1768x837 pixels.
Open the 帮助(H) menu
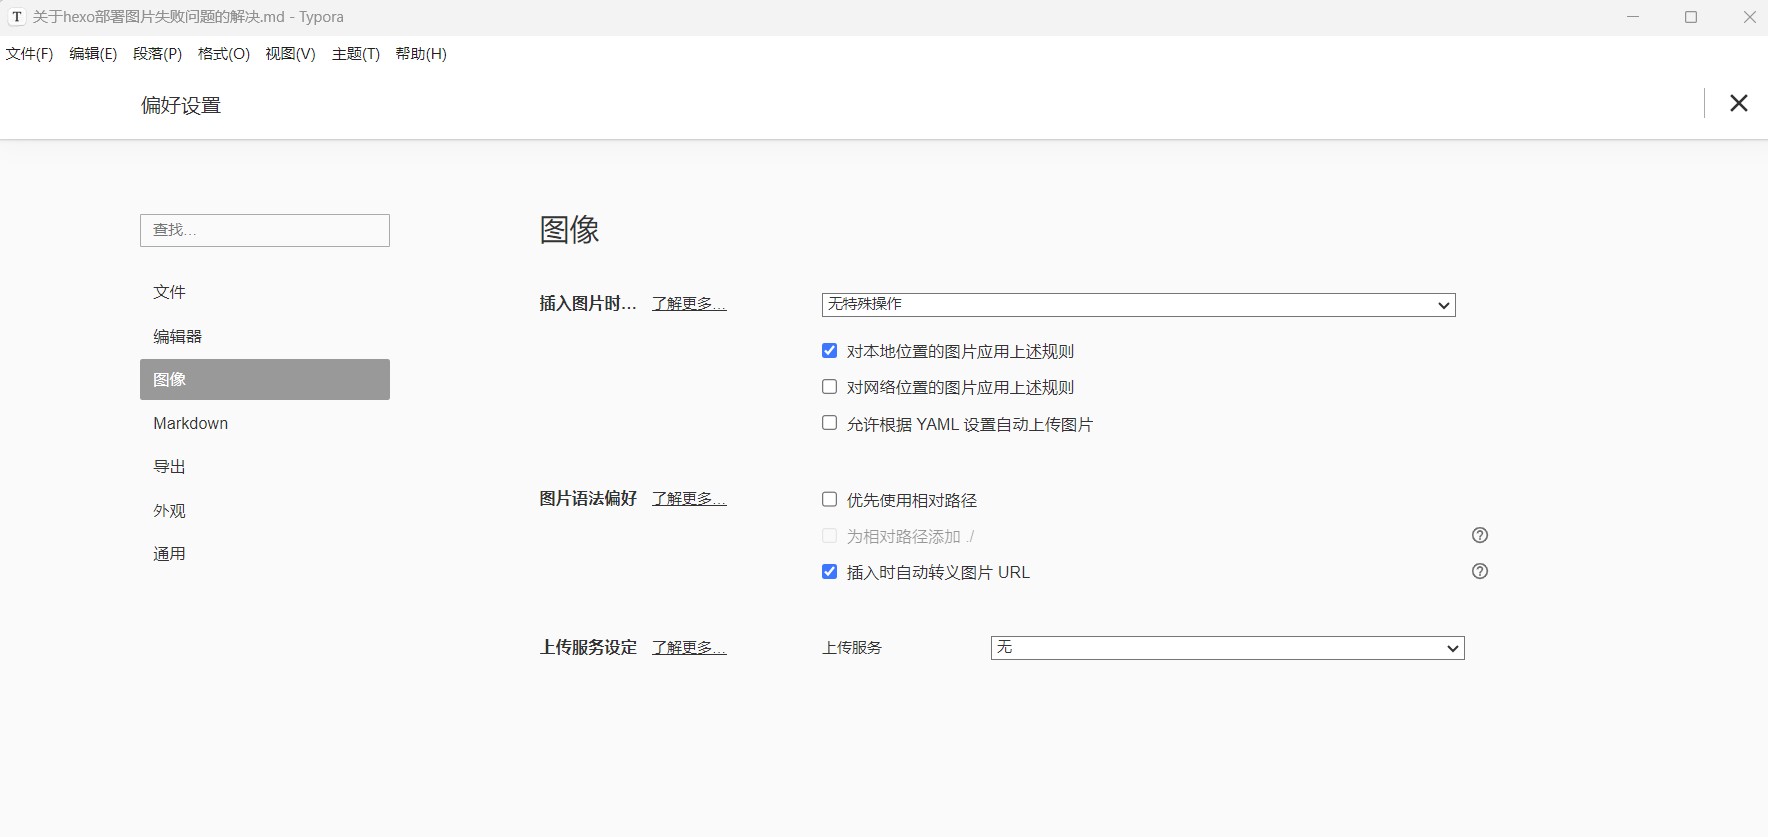[421, 54]
